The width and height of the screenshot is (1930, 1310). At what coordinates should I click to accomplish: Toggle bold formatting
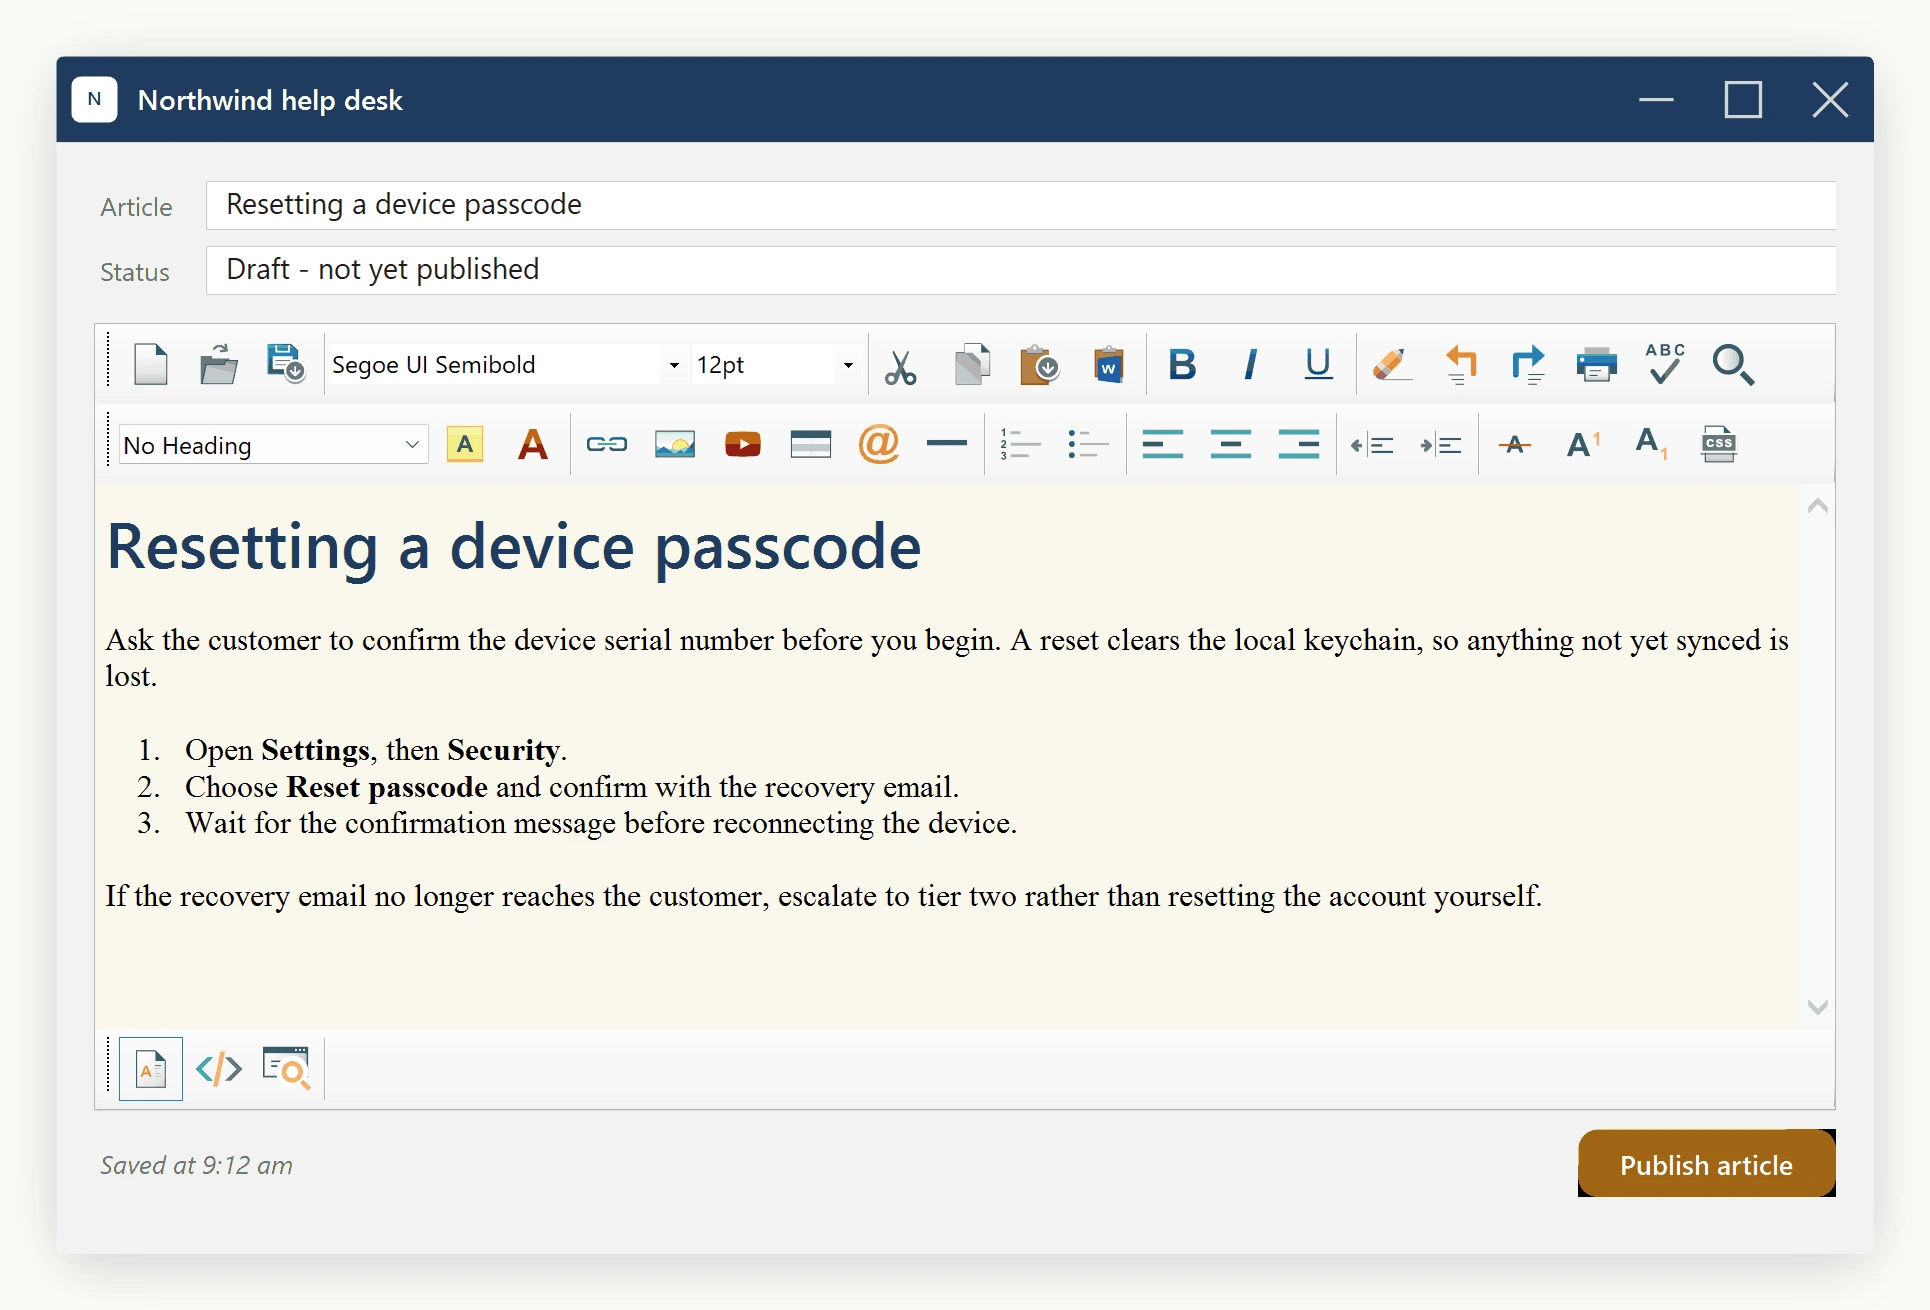(1182, 365)
